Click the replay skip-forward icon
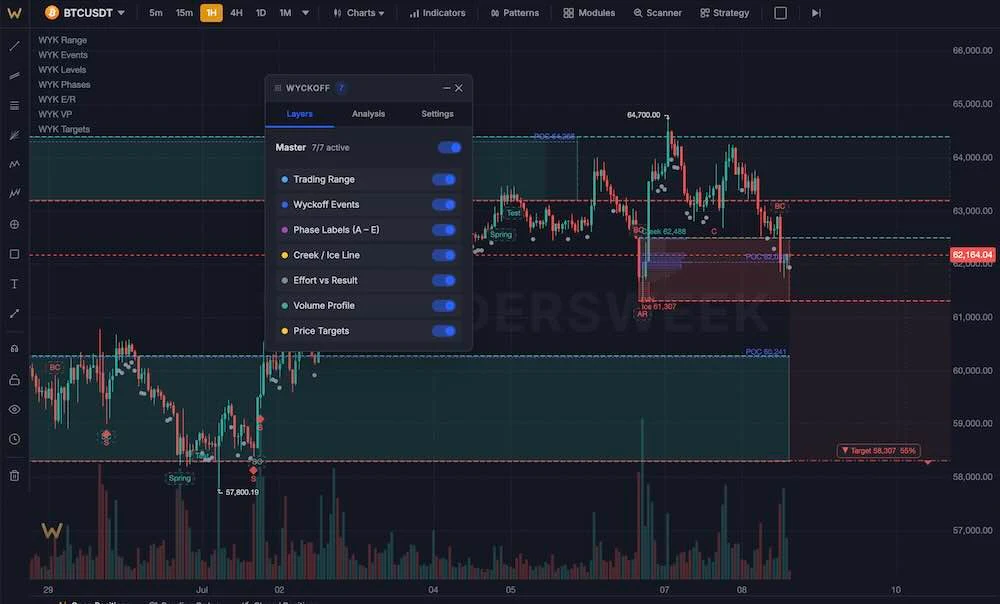Viewport: 1000px width, 604px height. [816, 13]
